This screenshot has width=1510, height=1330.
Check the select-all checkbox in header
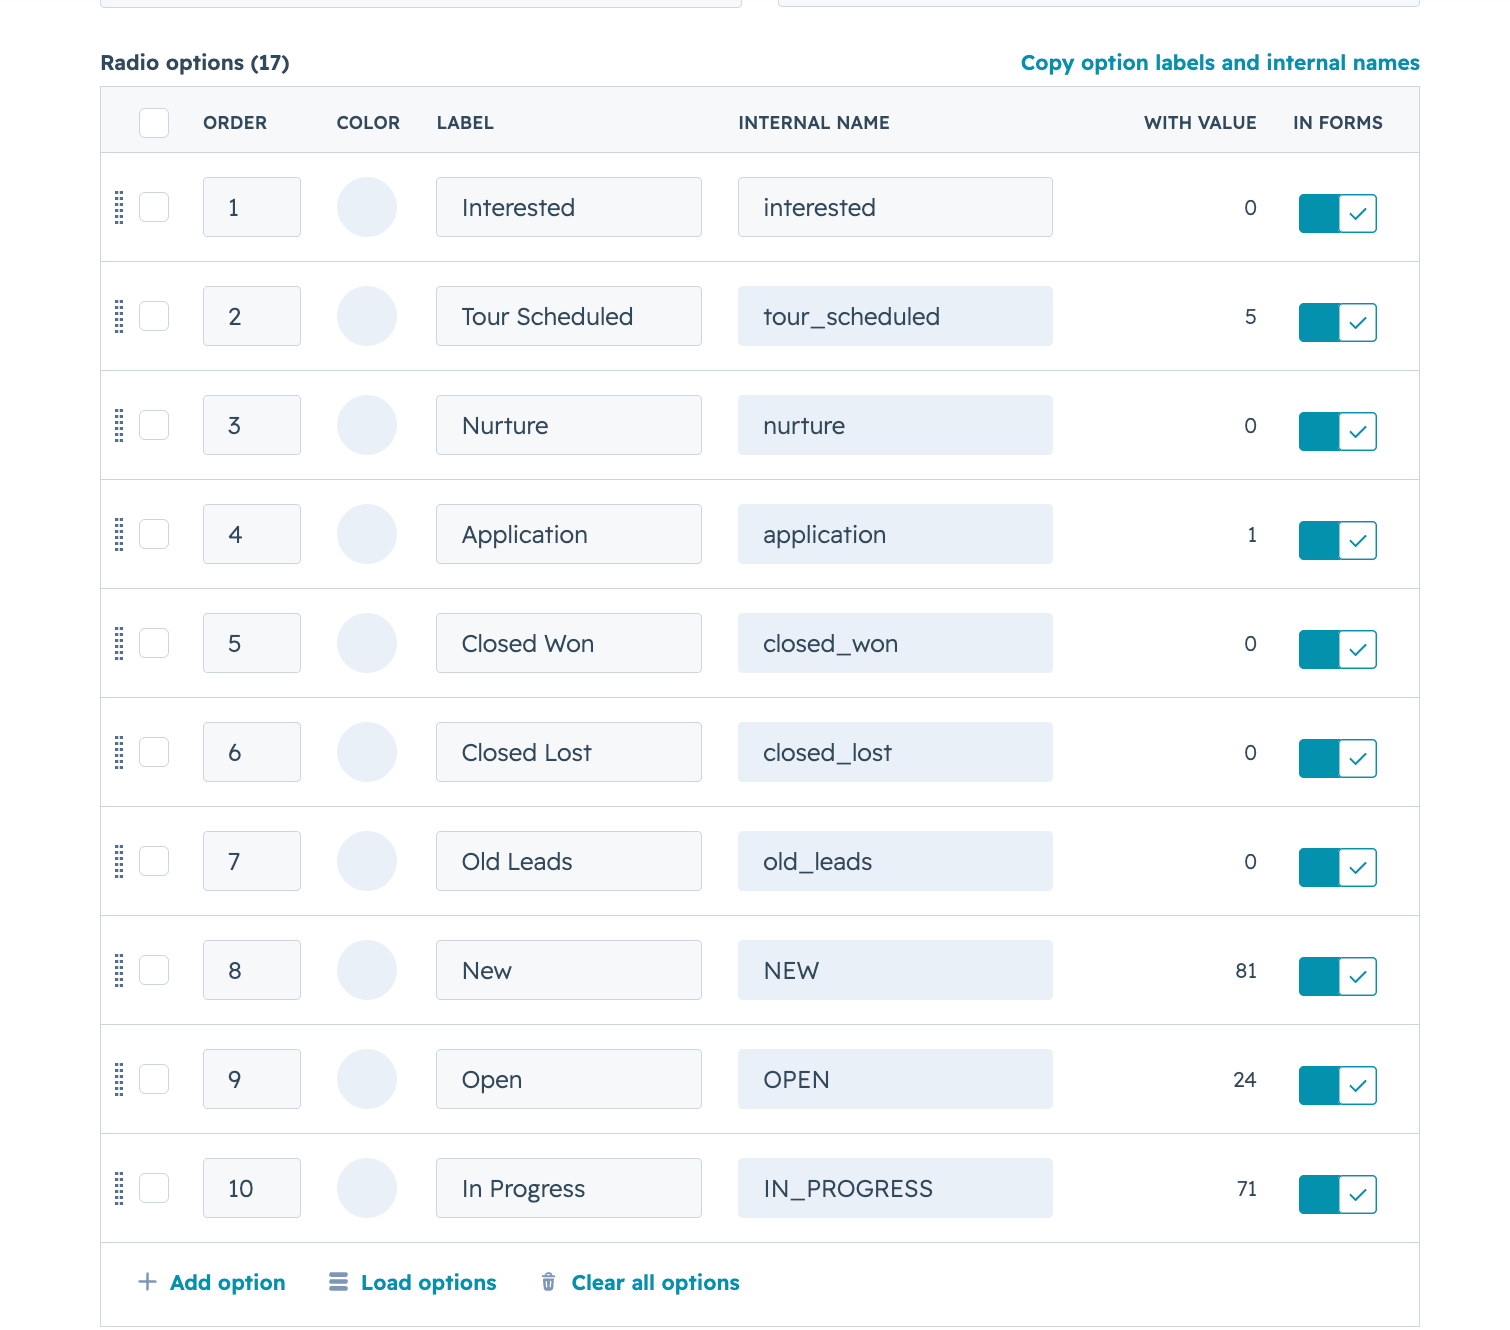pos(154,122)
